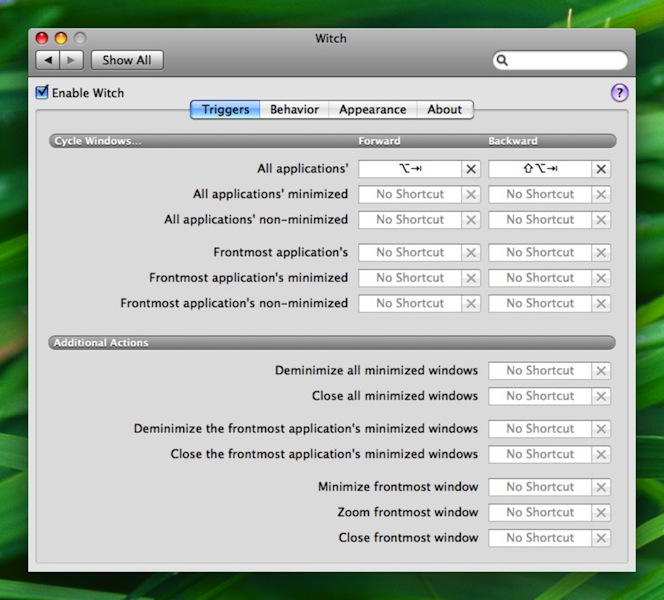Select the Triggers tab
Image resolution: width=664 pixels, height=600 pixels.
[x=226, y=110]
